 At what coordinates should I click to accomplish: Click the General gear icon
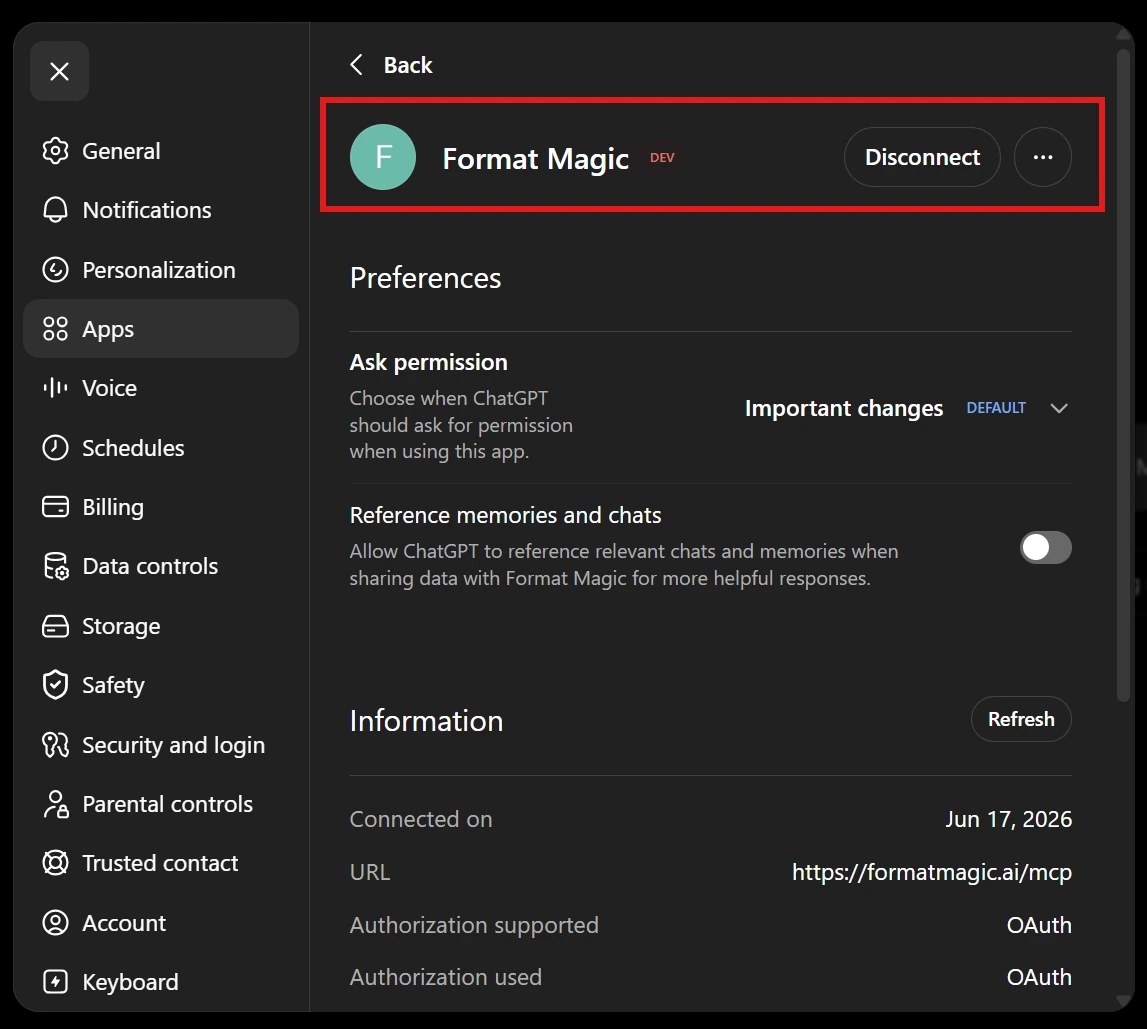56,151
